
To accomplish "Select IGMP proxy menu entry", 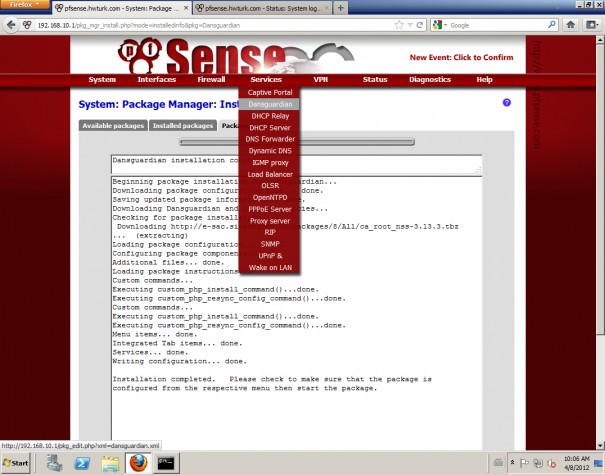I will coord(270,162).
